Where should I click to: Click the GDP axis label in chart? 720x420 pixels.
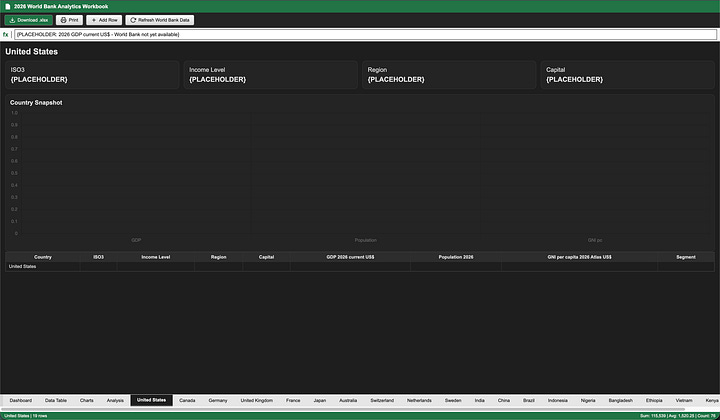click(136, 240)
